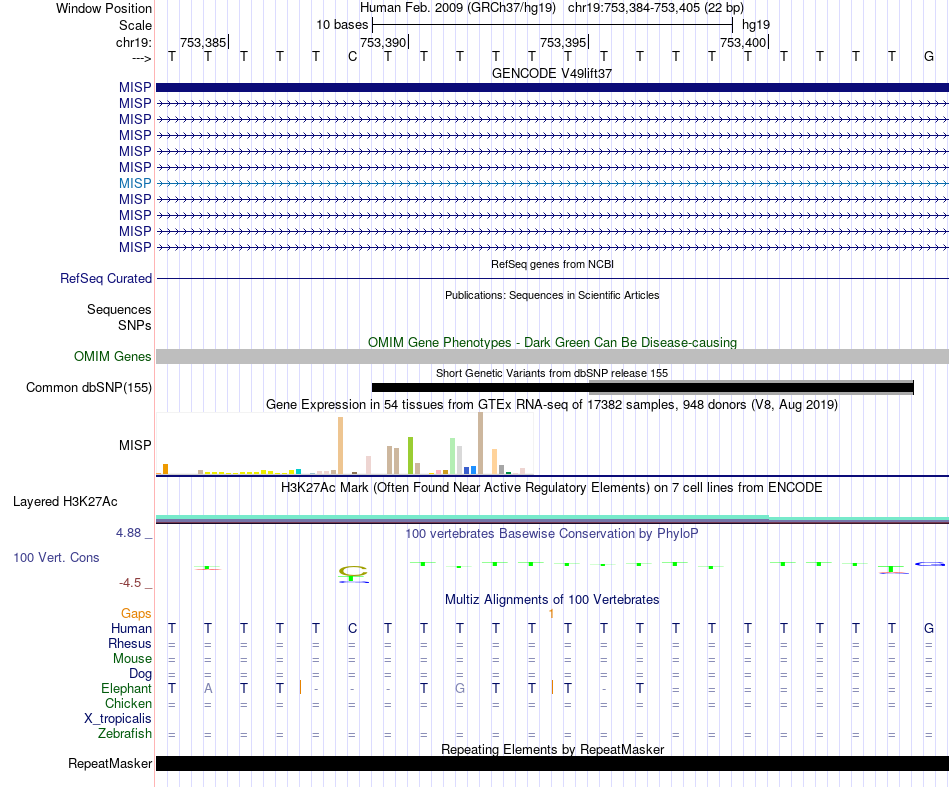Click the X_tropicalis alignment row label

118,719
